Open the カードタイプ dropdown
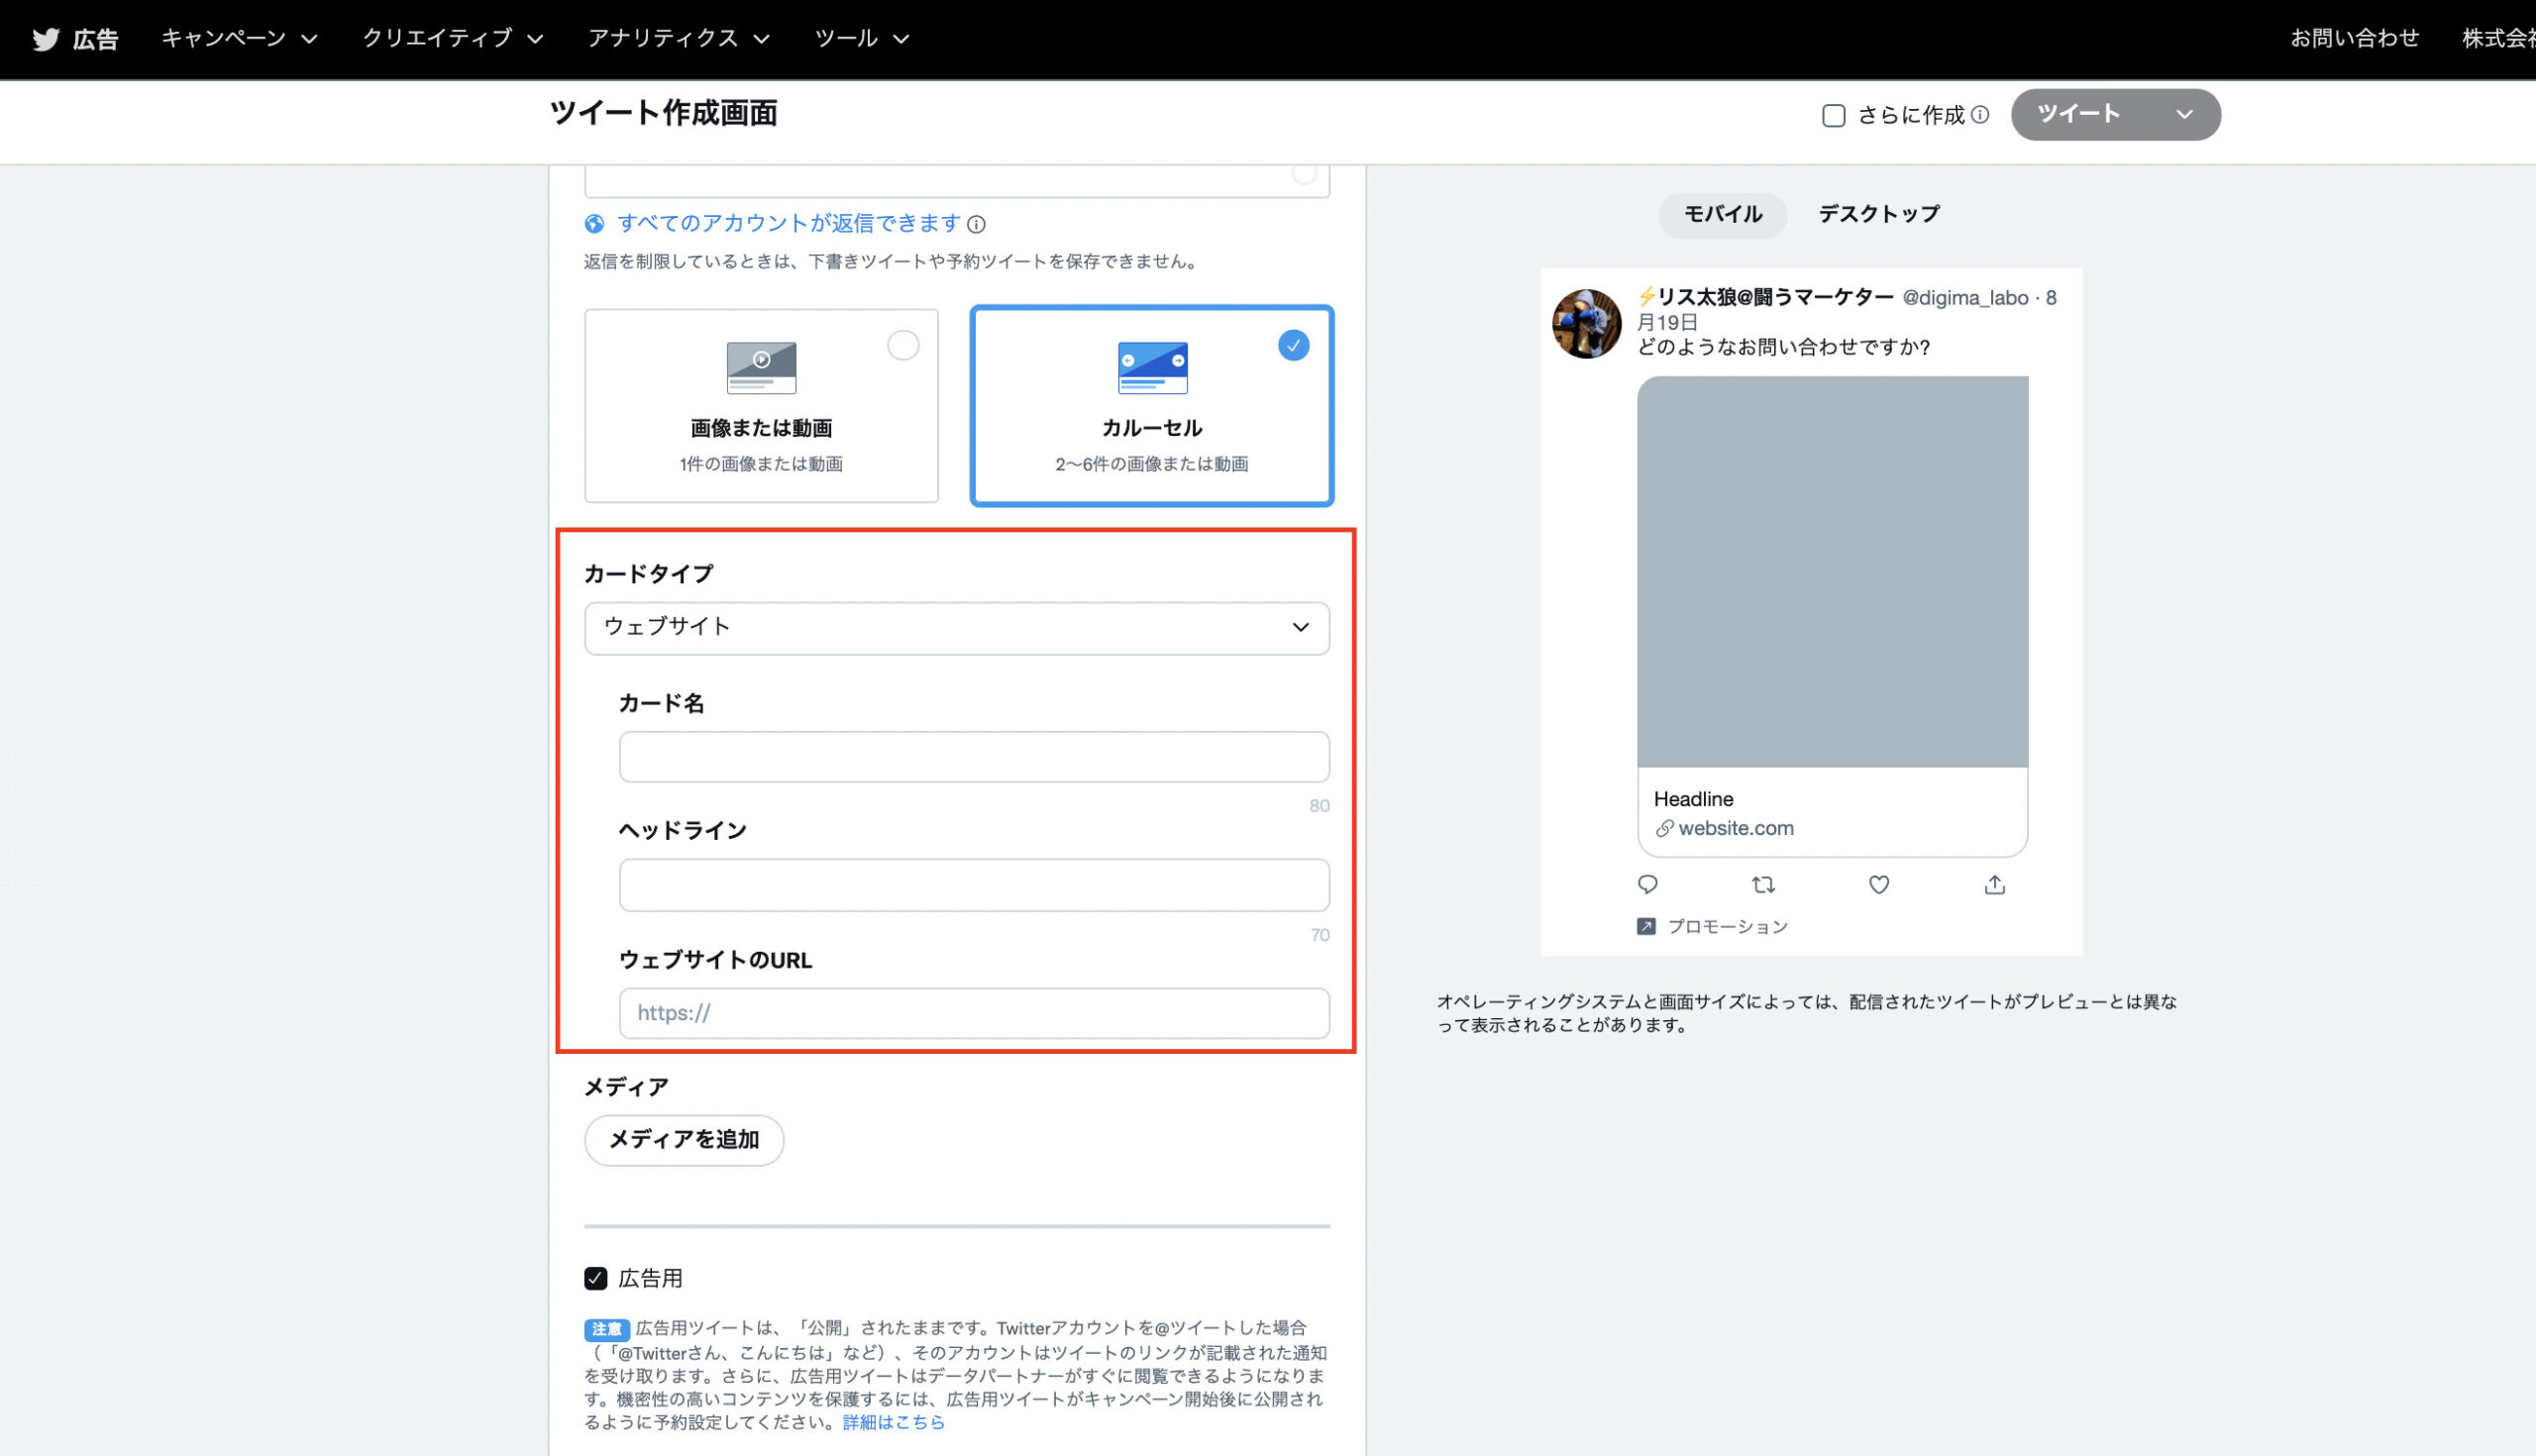The width and height of the screenshot is (2536, 1456). point(956,628)
